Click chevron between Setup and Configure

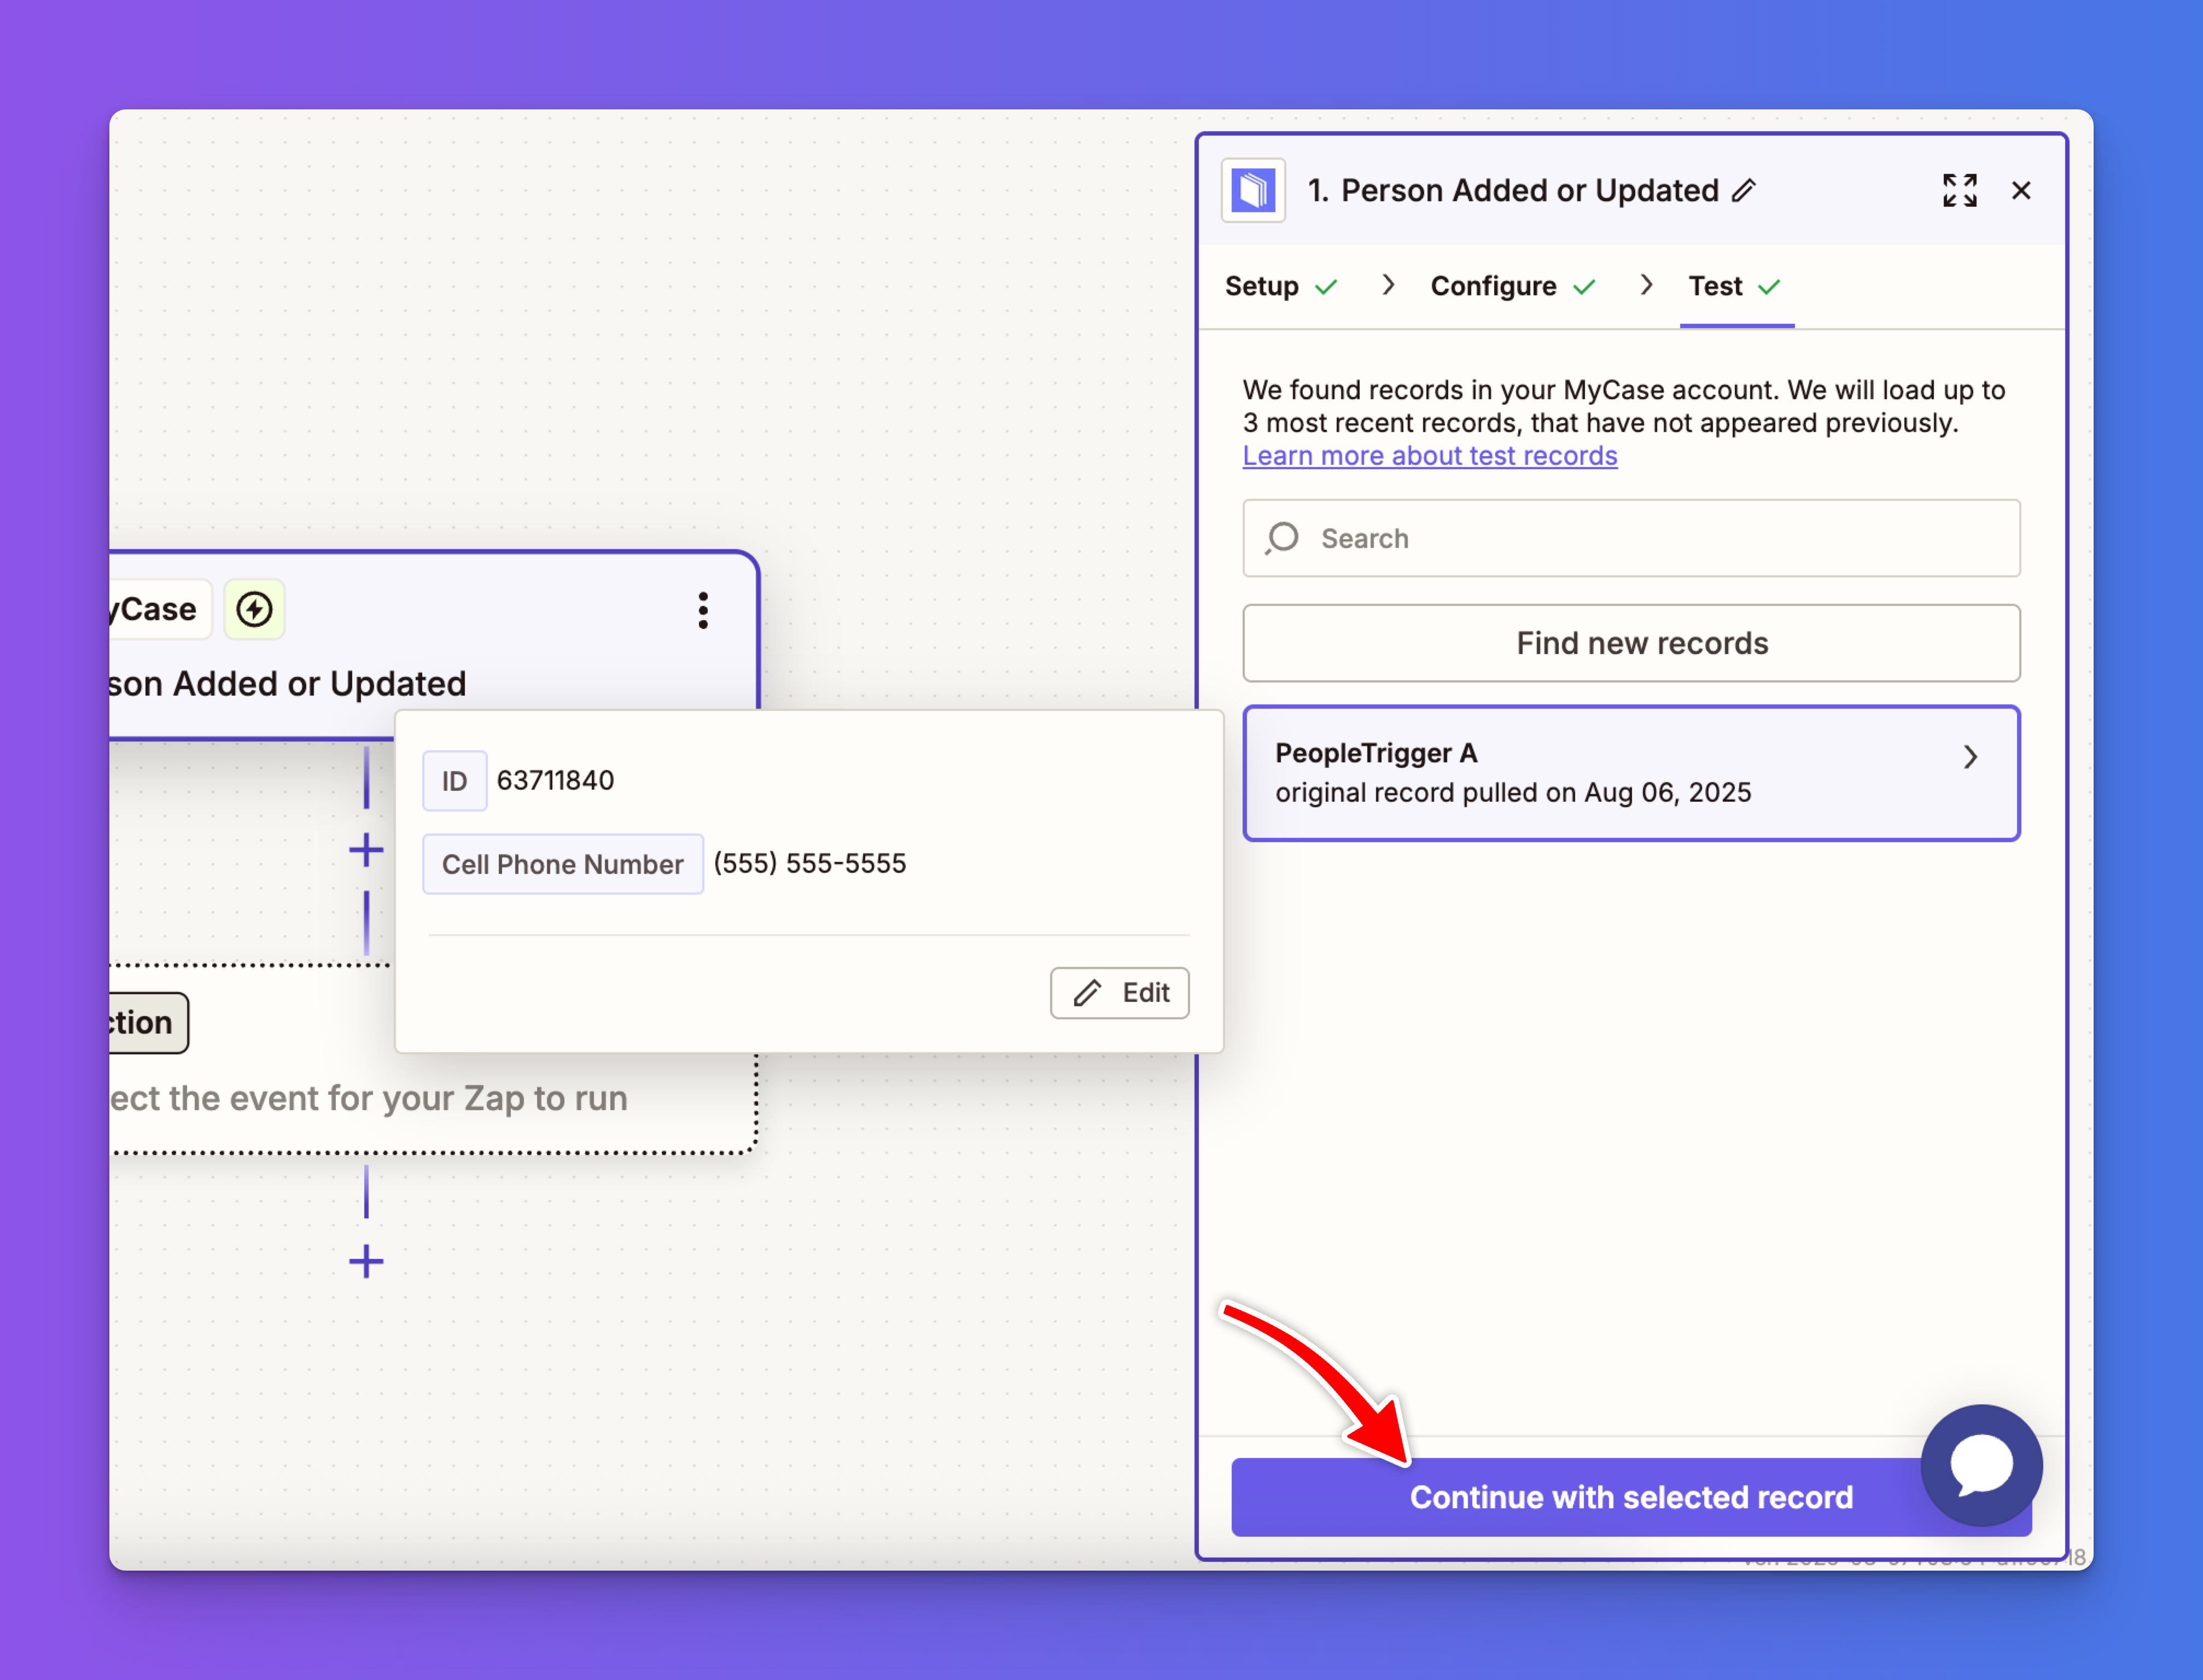(1388, 285)
